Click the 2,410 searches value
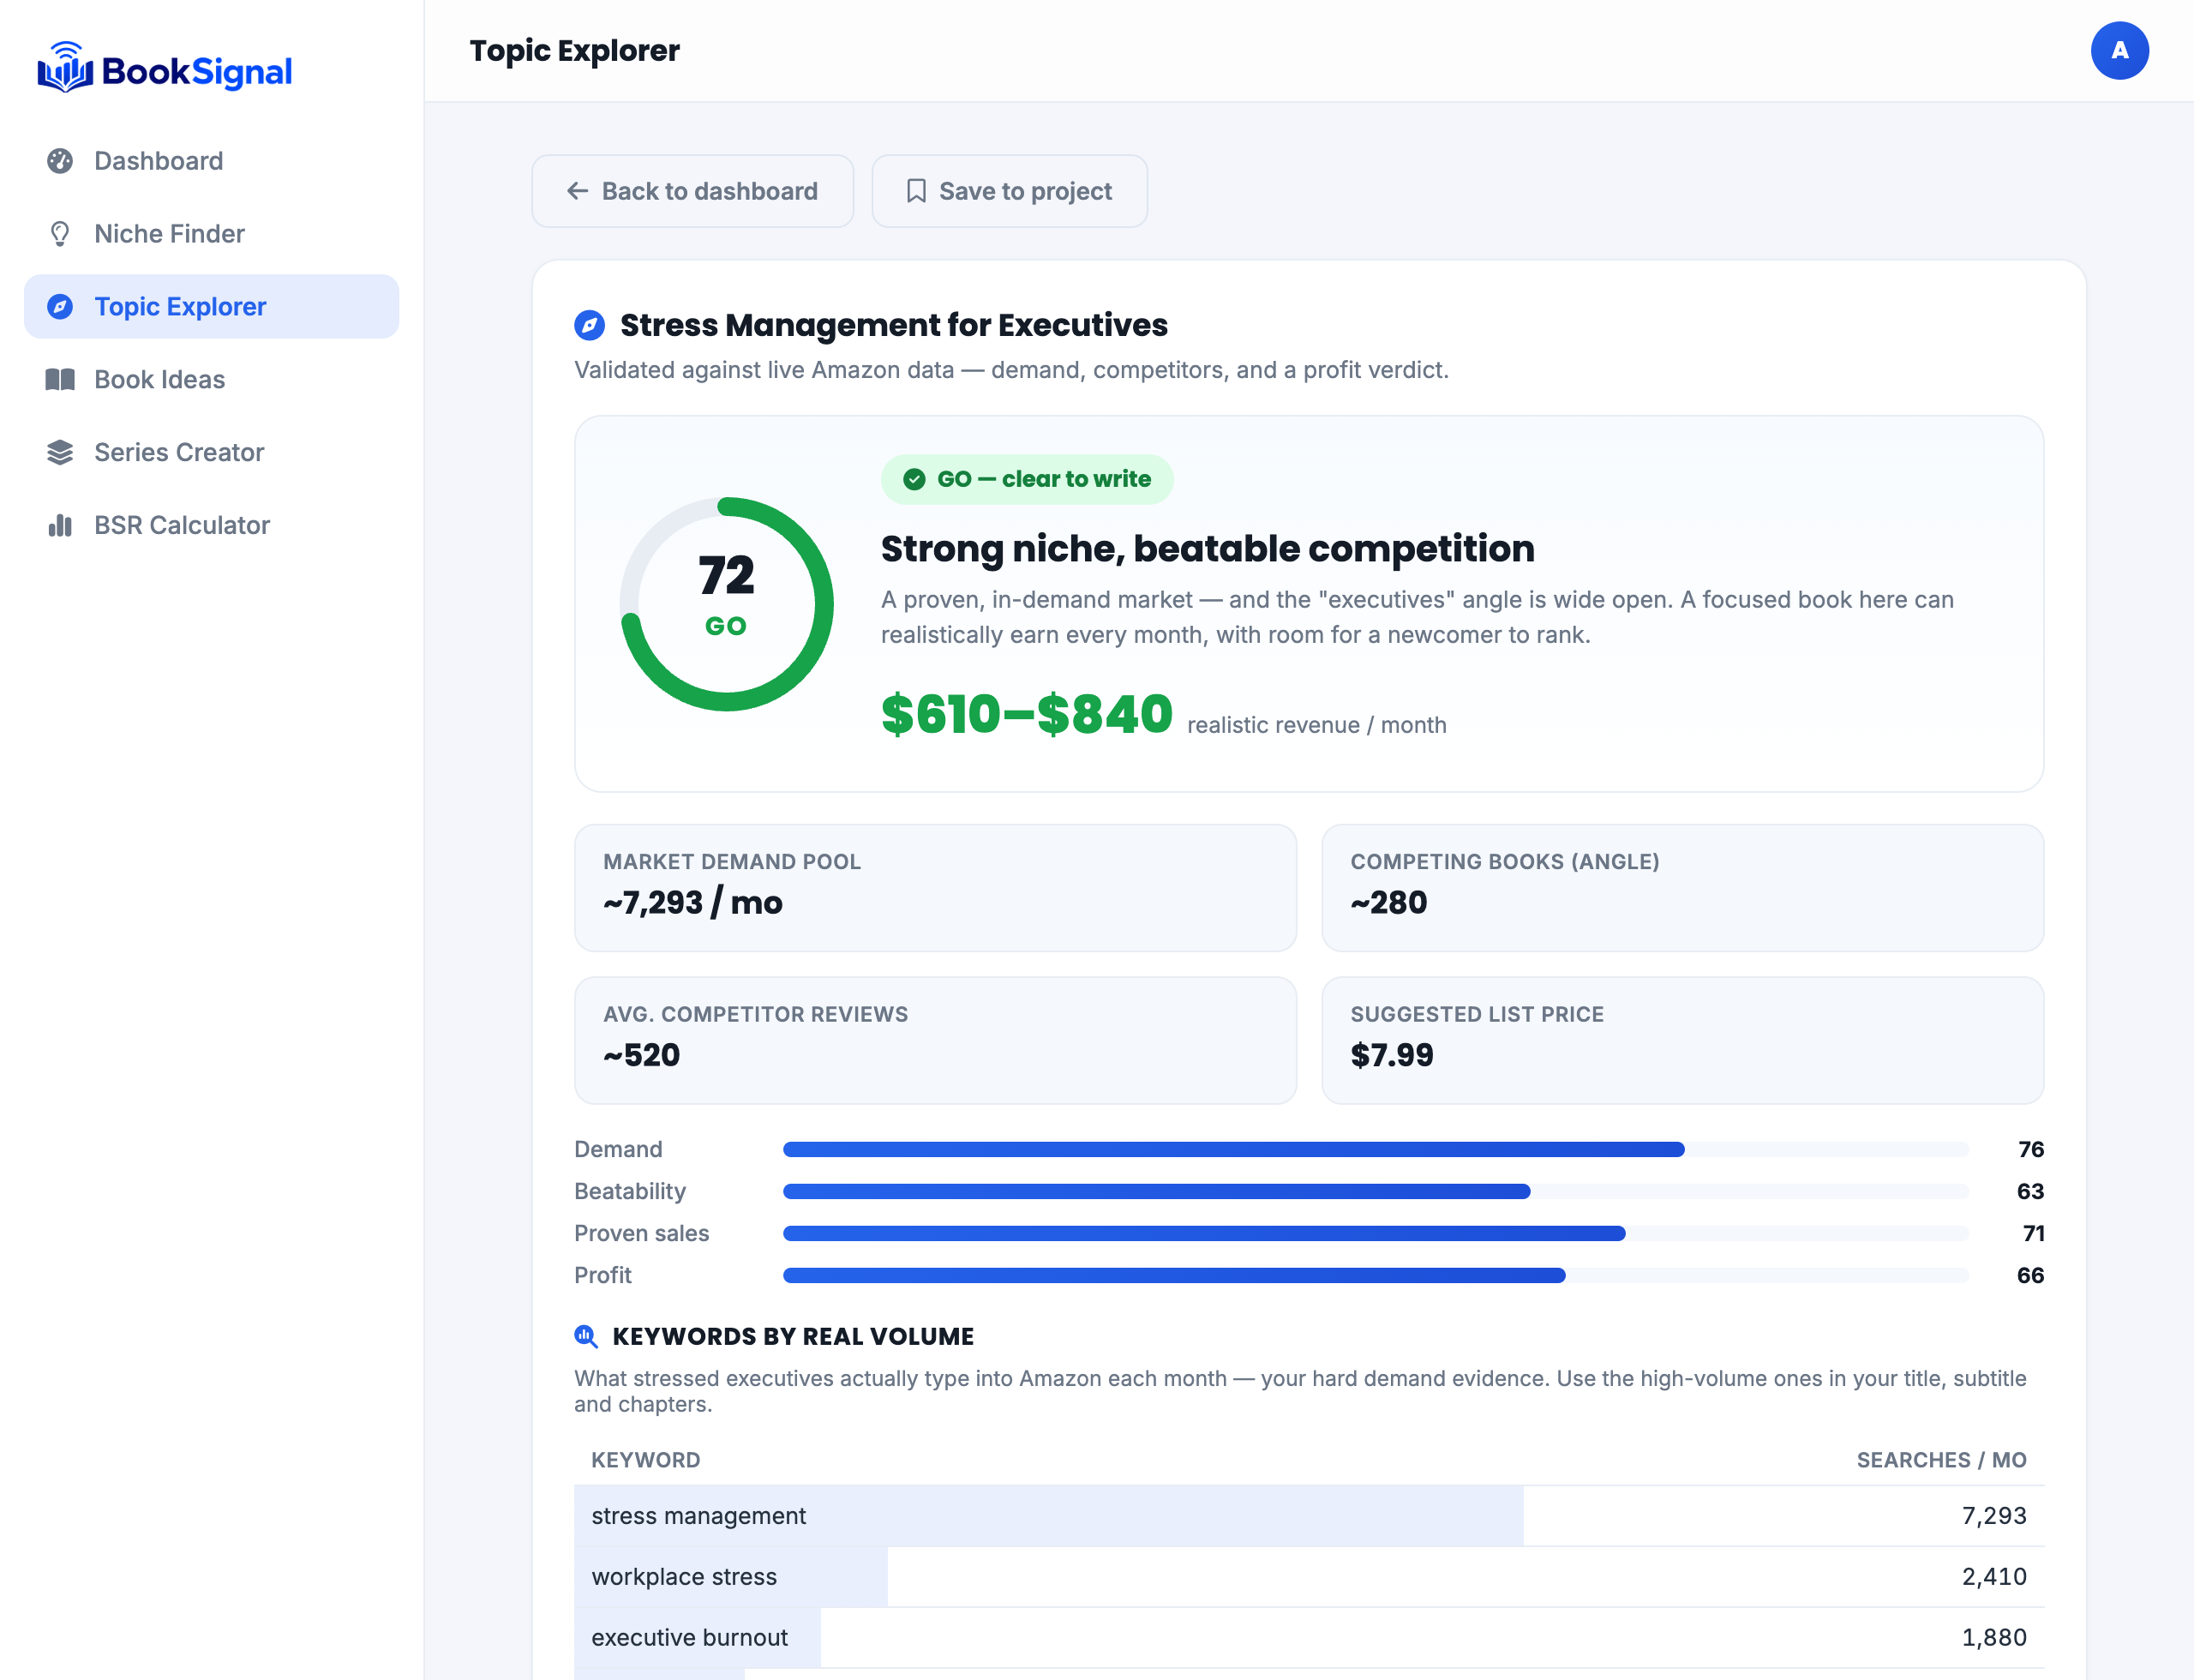The image size is (2194, 1680). (x=1993, y=1577)
